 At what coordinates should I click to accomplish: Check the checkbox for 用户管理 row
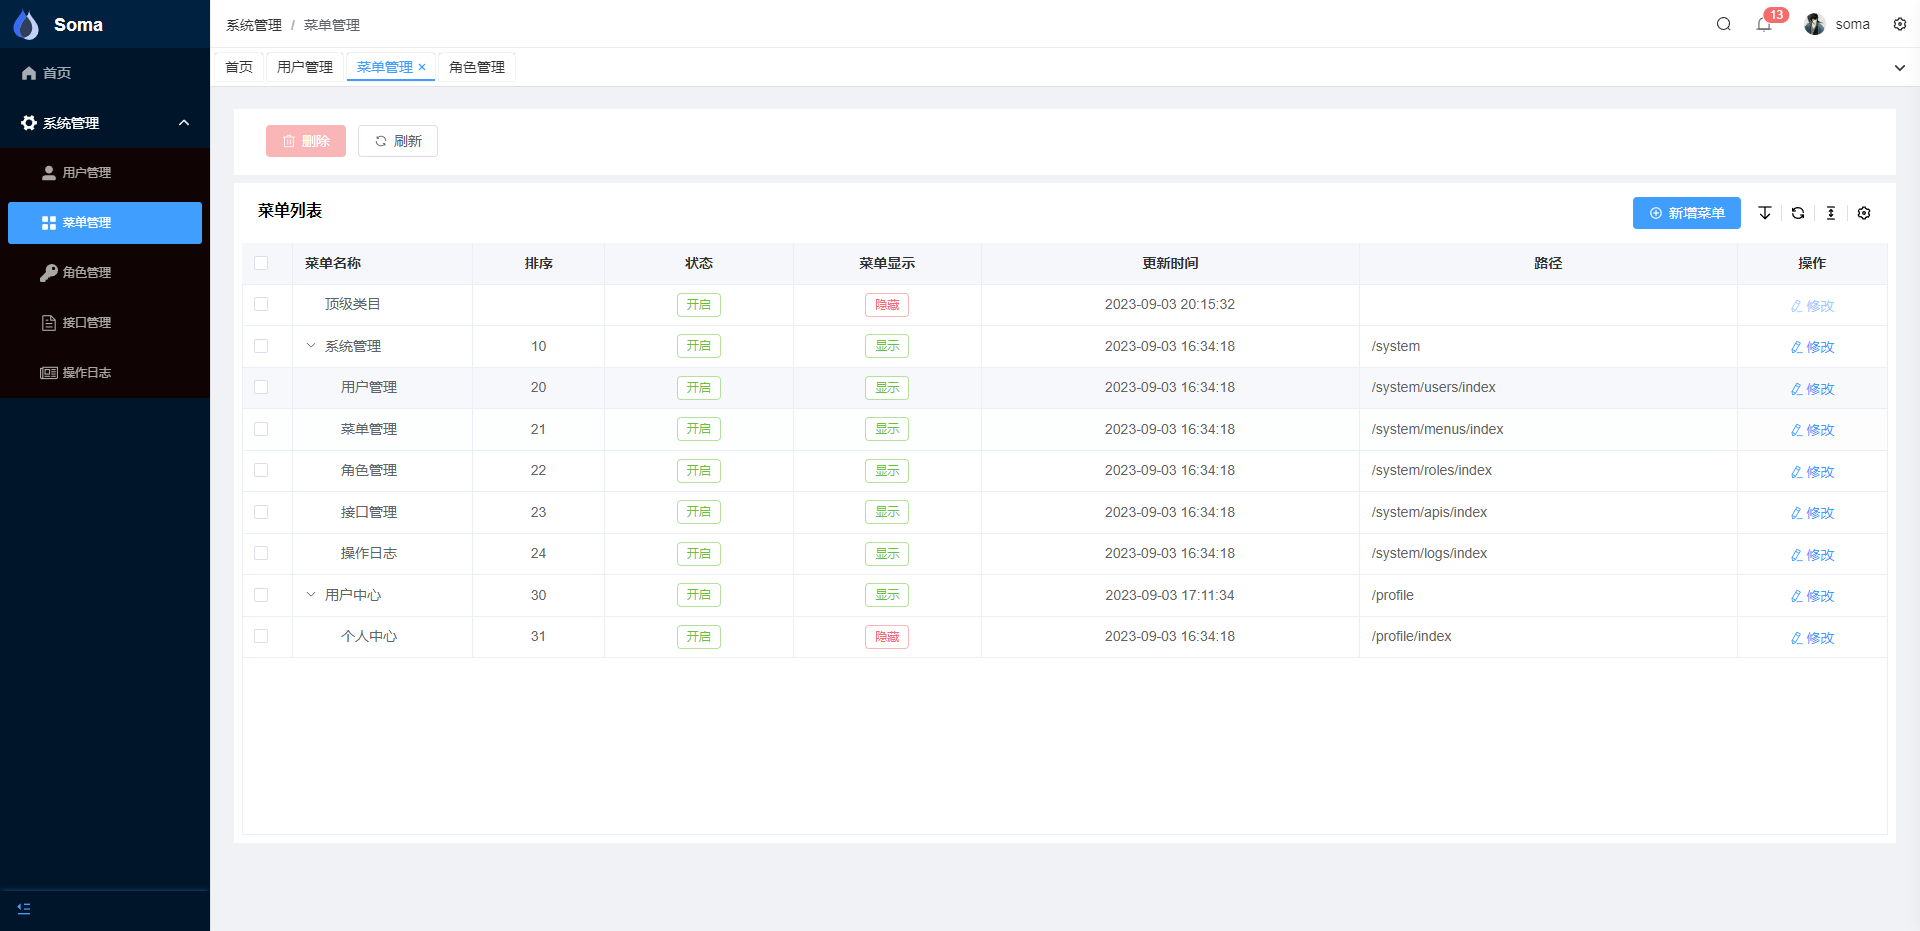pyautogui.click(x=261, y=387)
